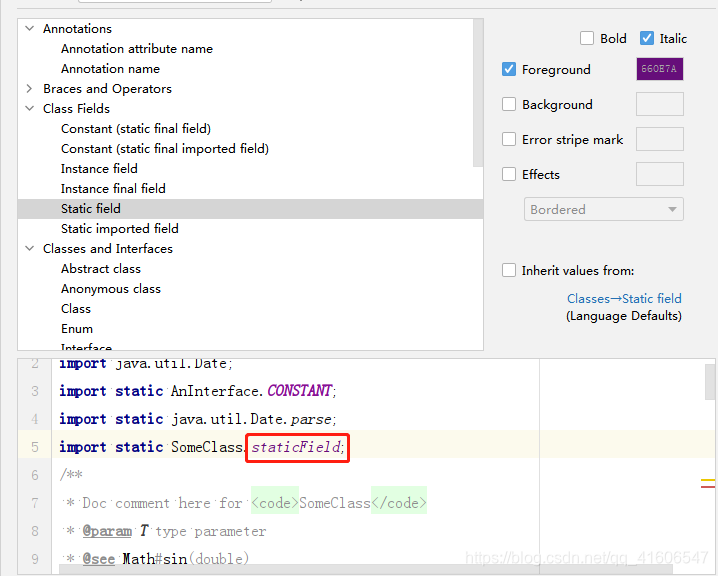The height and width of the screenshot is (576, 718).
Task: Click staticField in the preview code
Action: click(295, 447)
